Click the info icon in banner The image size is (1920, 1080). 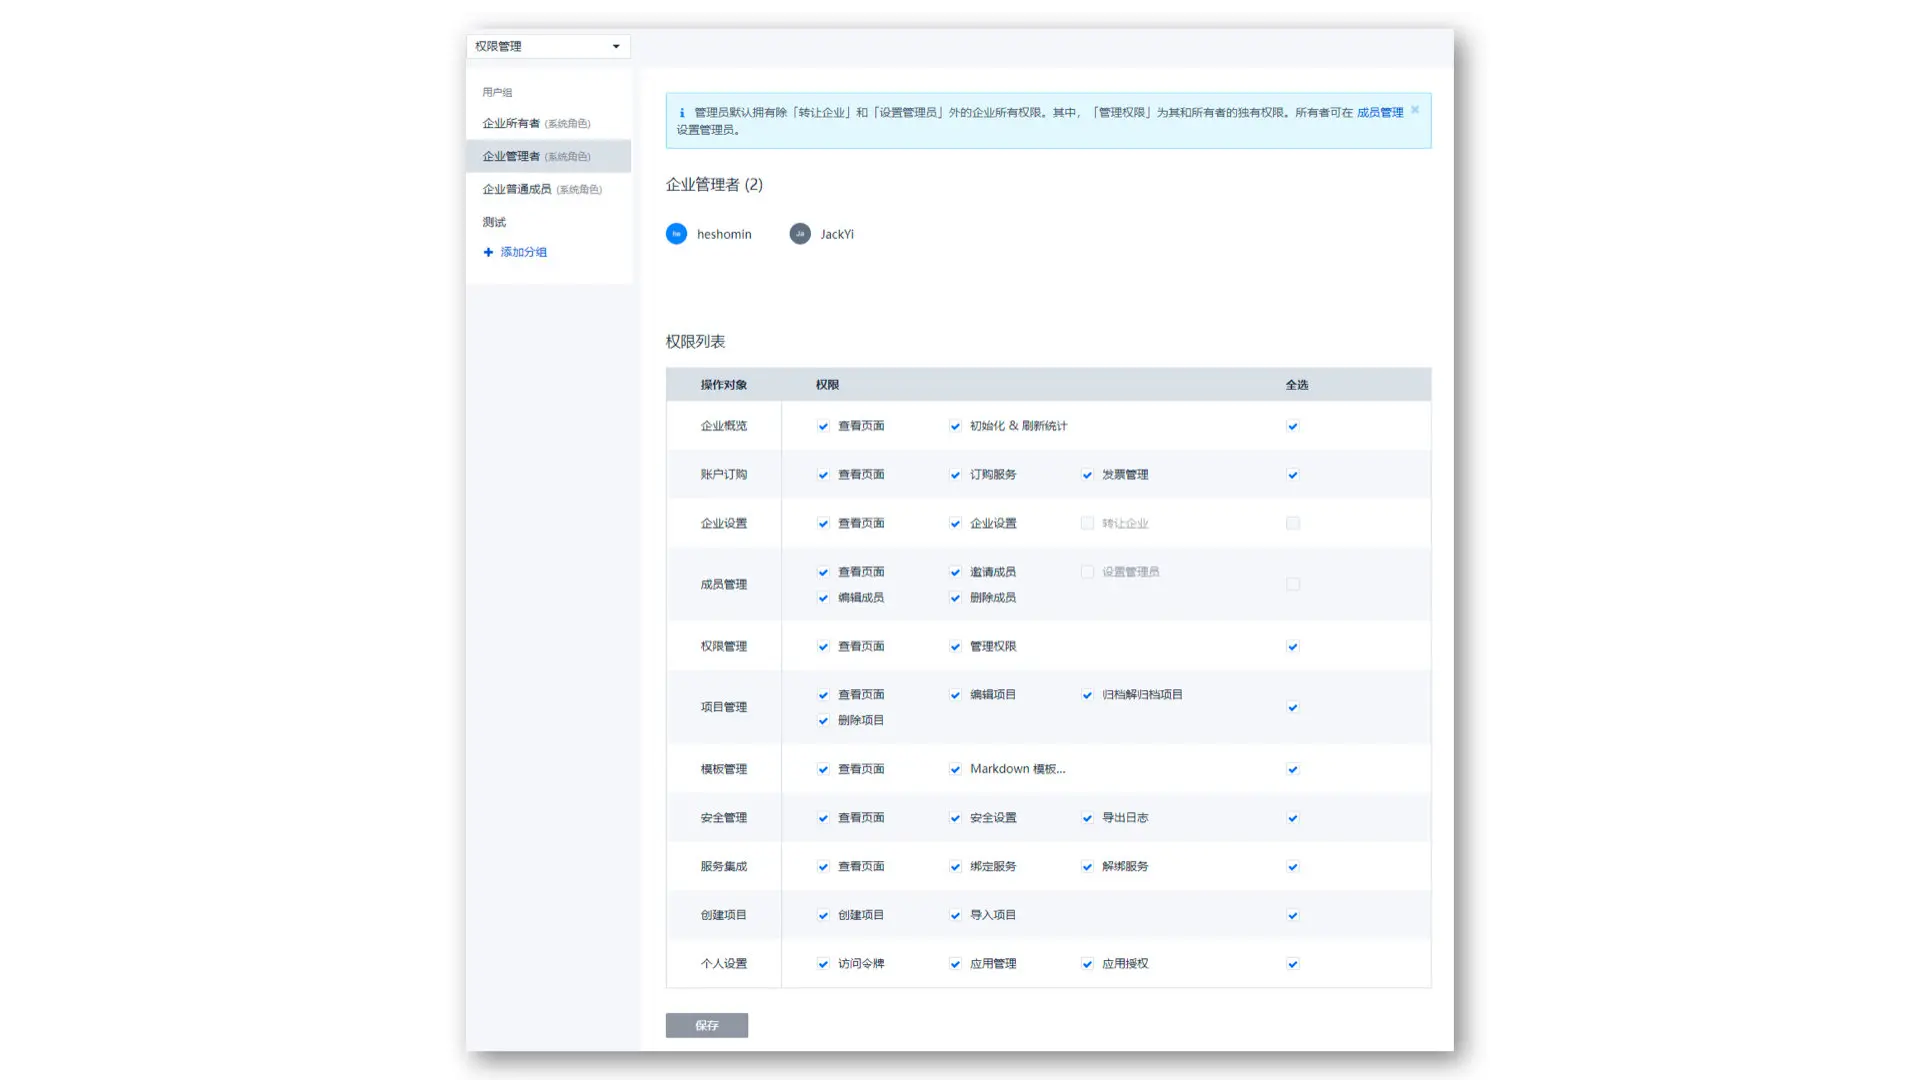click(682, 113)
